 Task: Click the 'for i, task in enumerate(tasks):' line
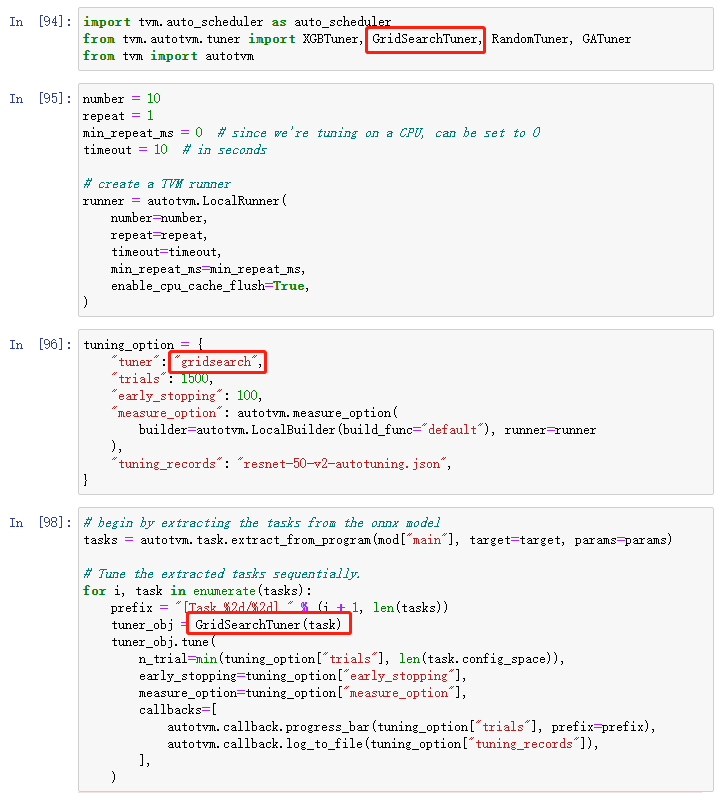tap(198, 591)
